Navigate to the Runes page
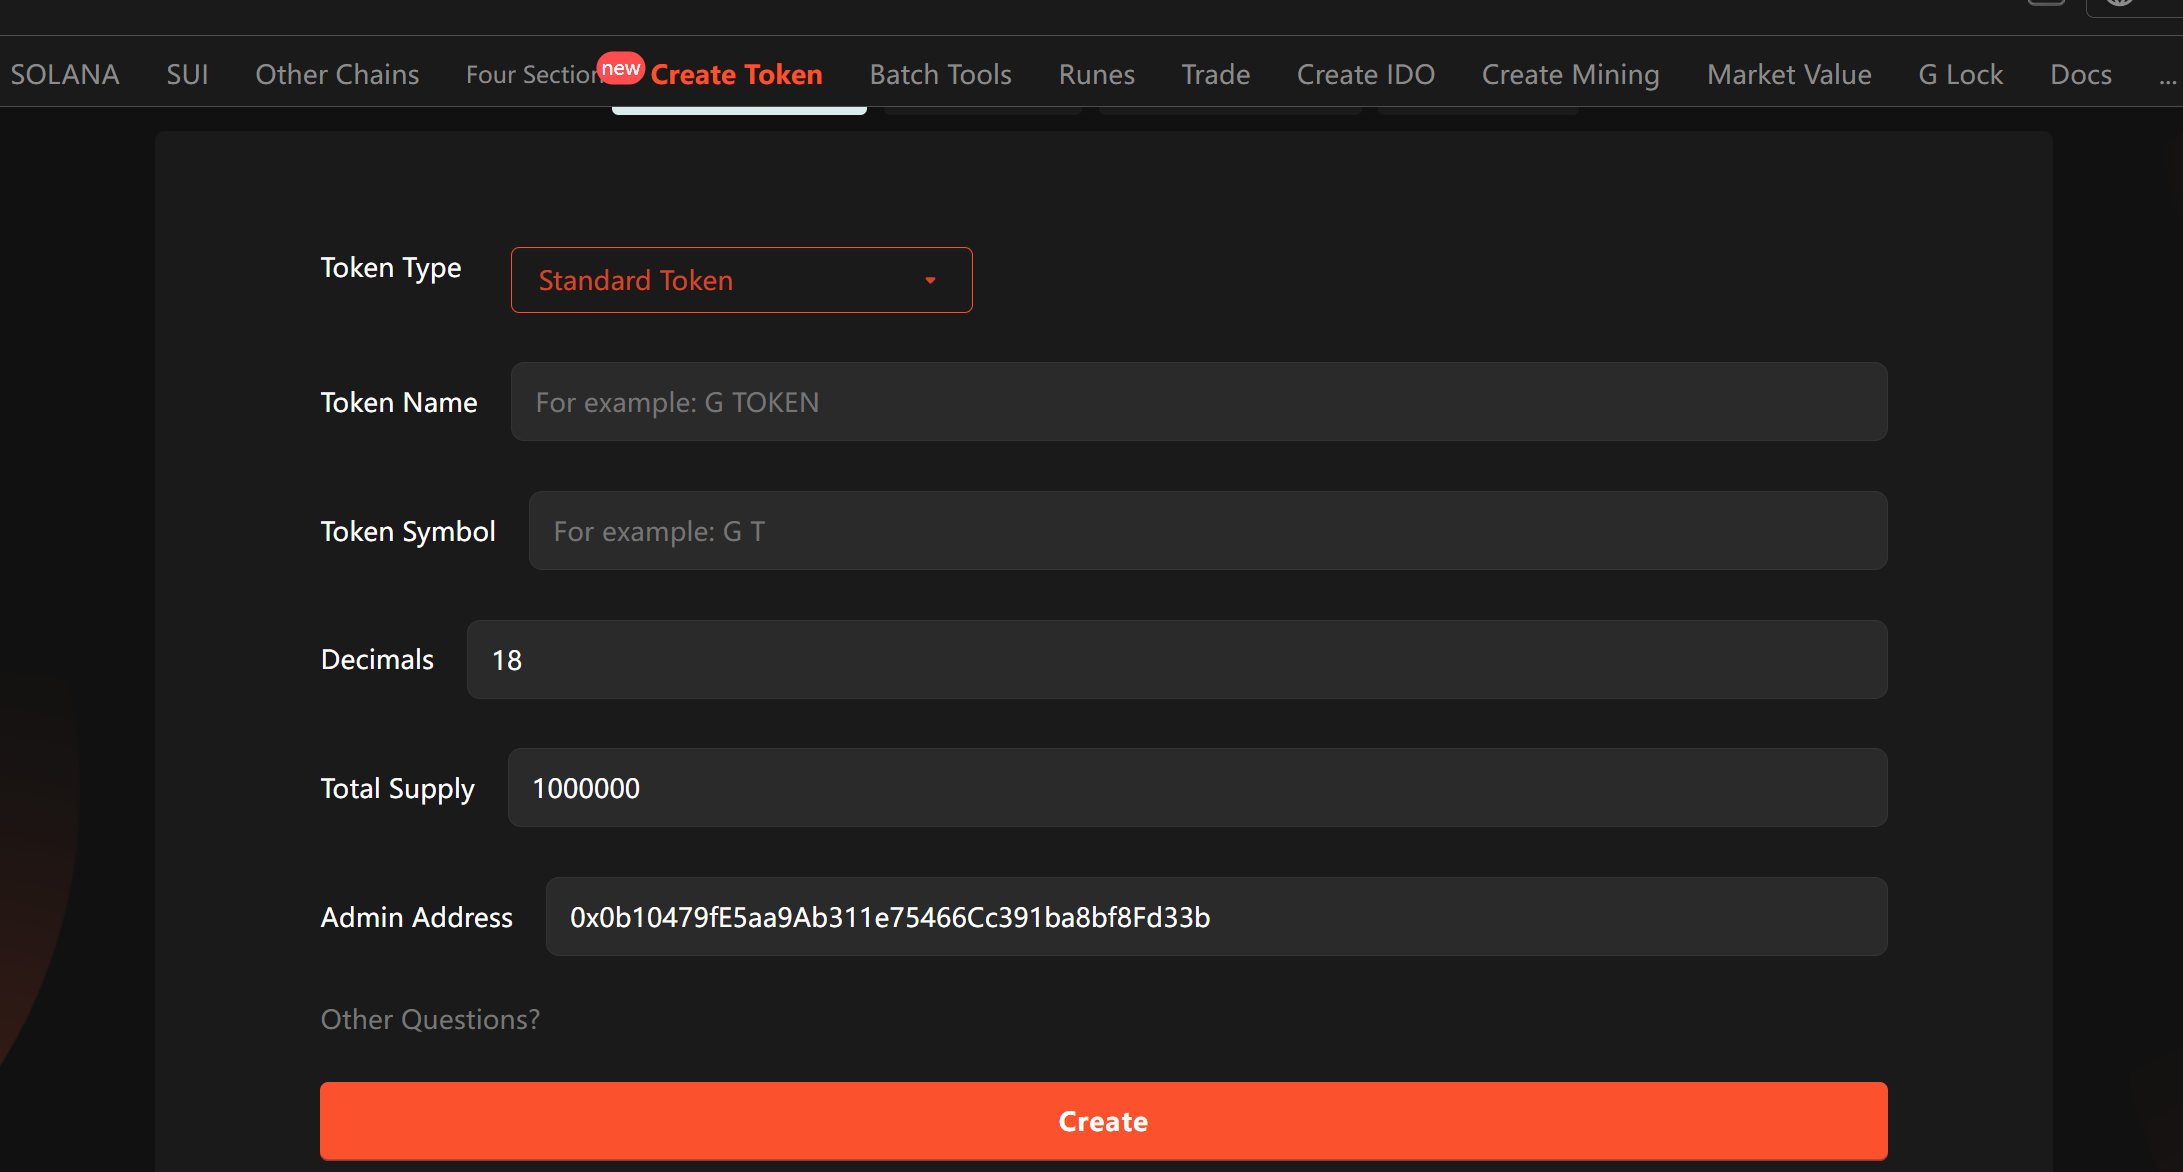 pos(1096,74)
